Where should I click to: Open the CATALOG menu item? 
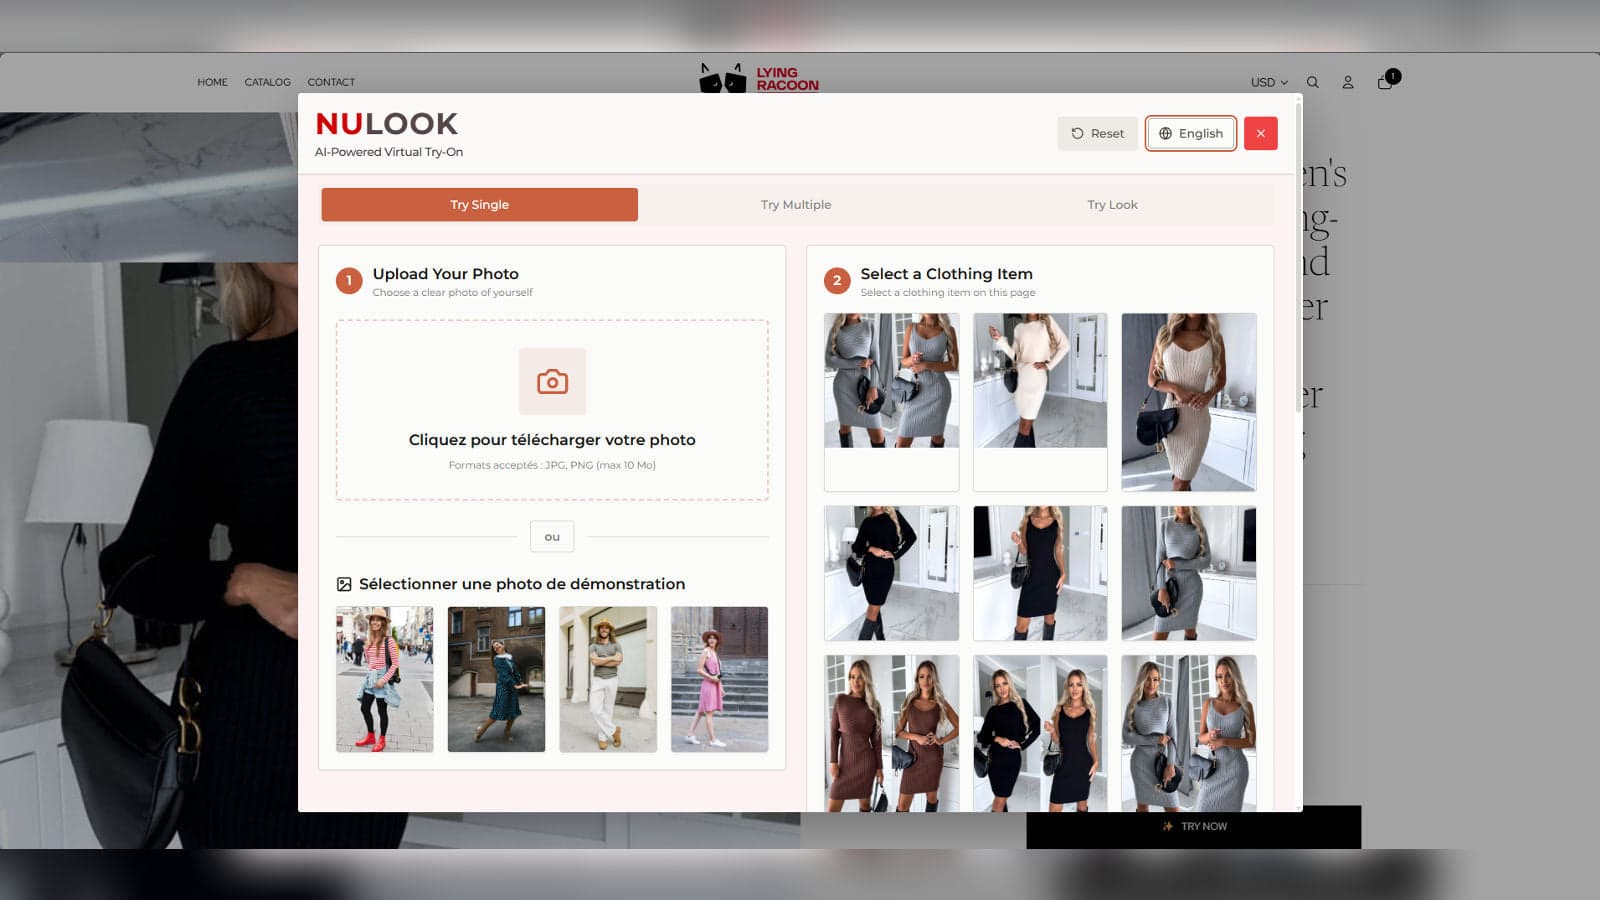coord(267,82)
